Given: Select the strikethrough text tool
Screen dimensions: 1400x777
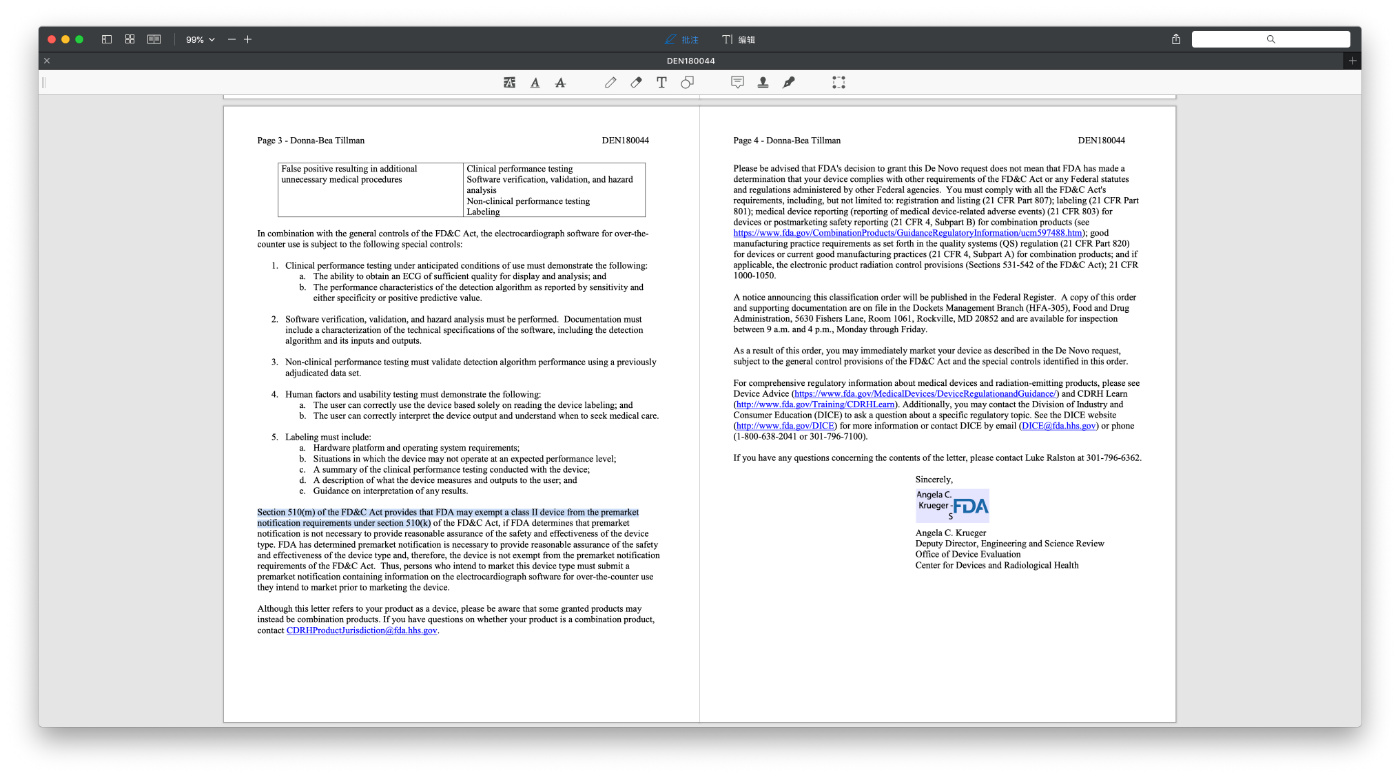Looking at the screenshot, I should click(560, 83).
